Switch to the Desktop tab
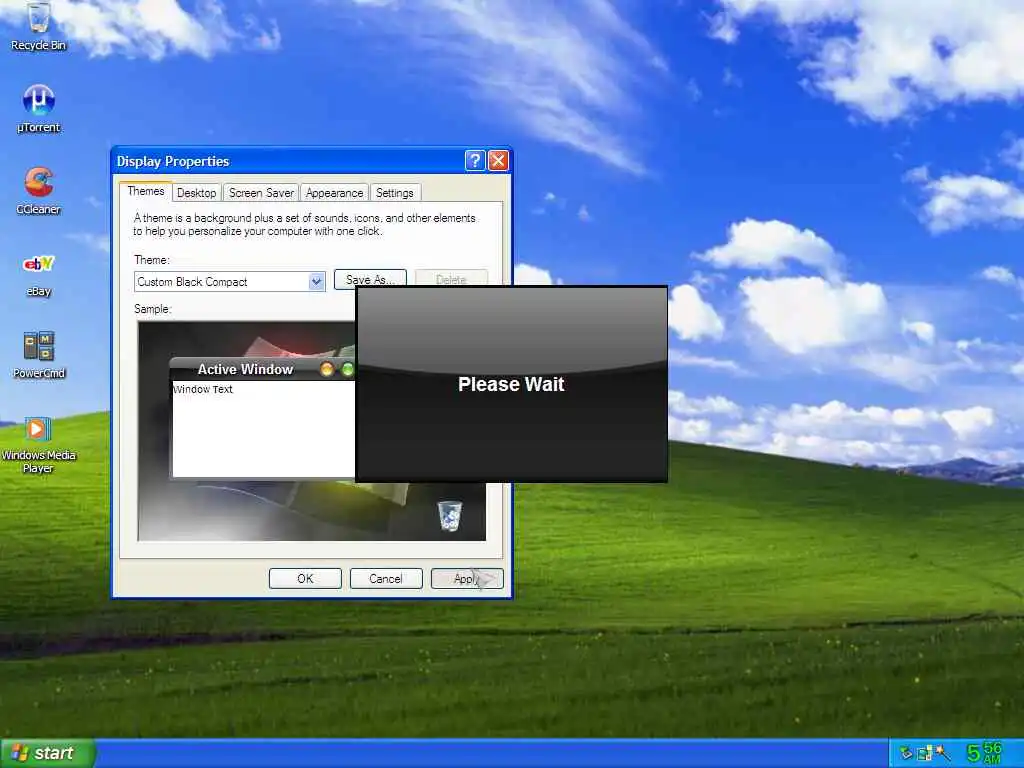 tap(197, 193)
